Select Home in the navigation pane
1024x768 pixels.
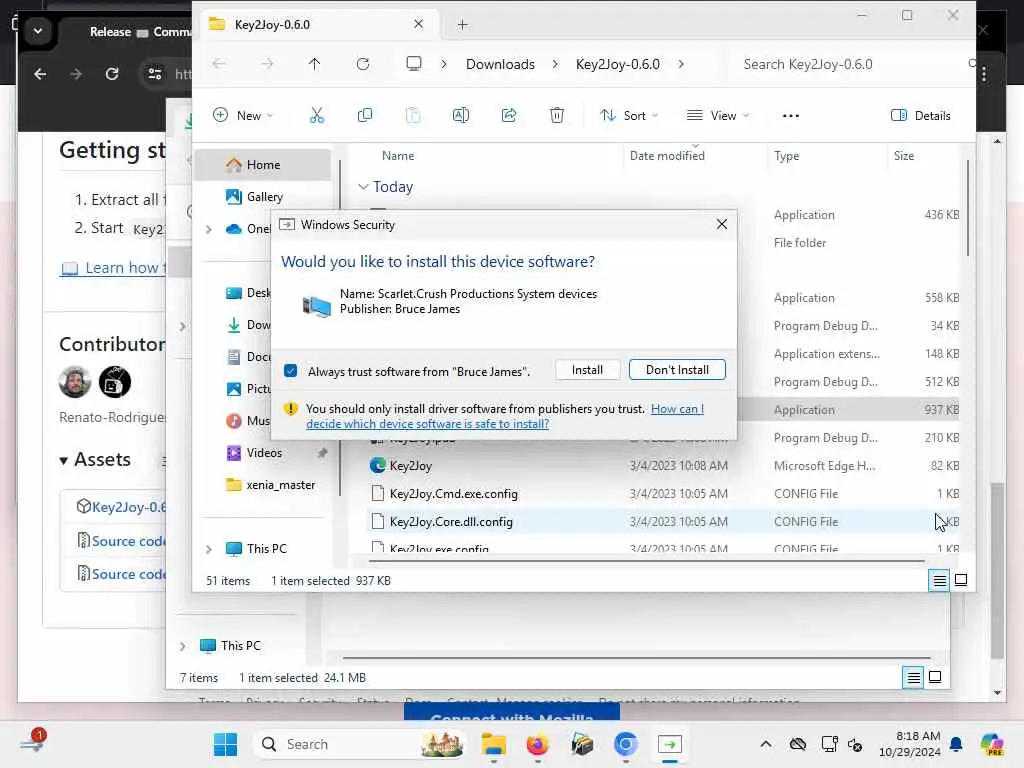coord(263,165)
